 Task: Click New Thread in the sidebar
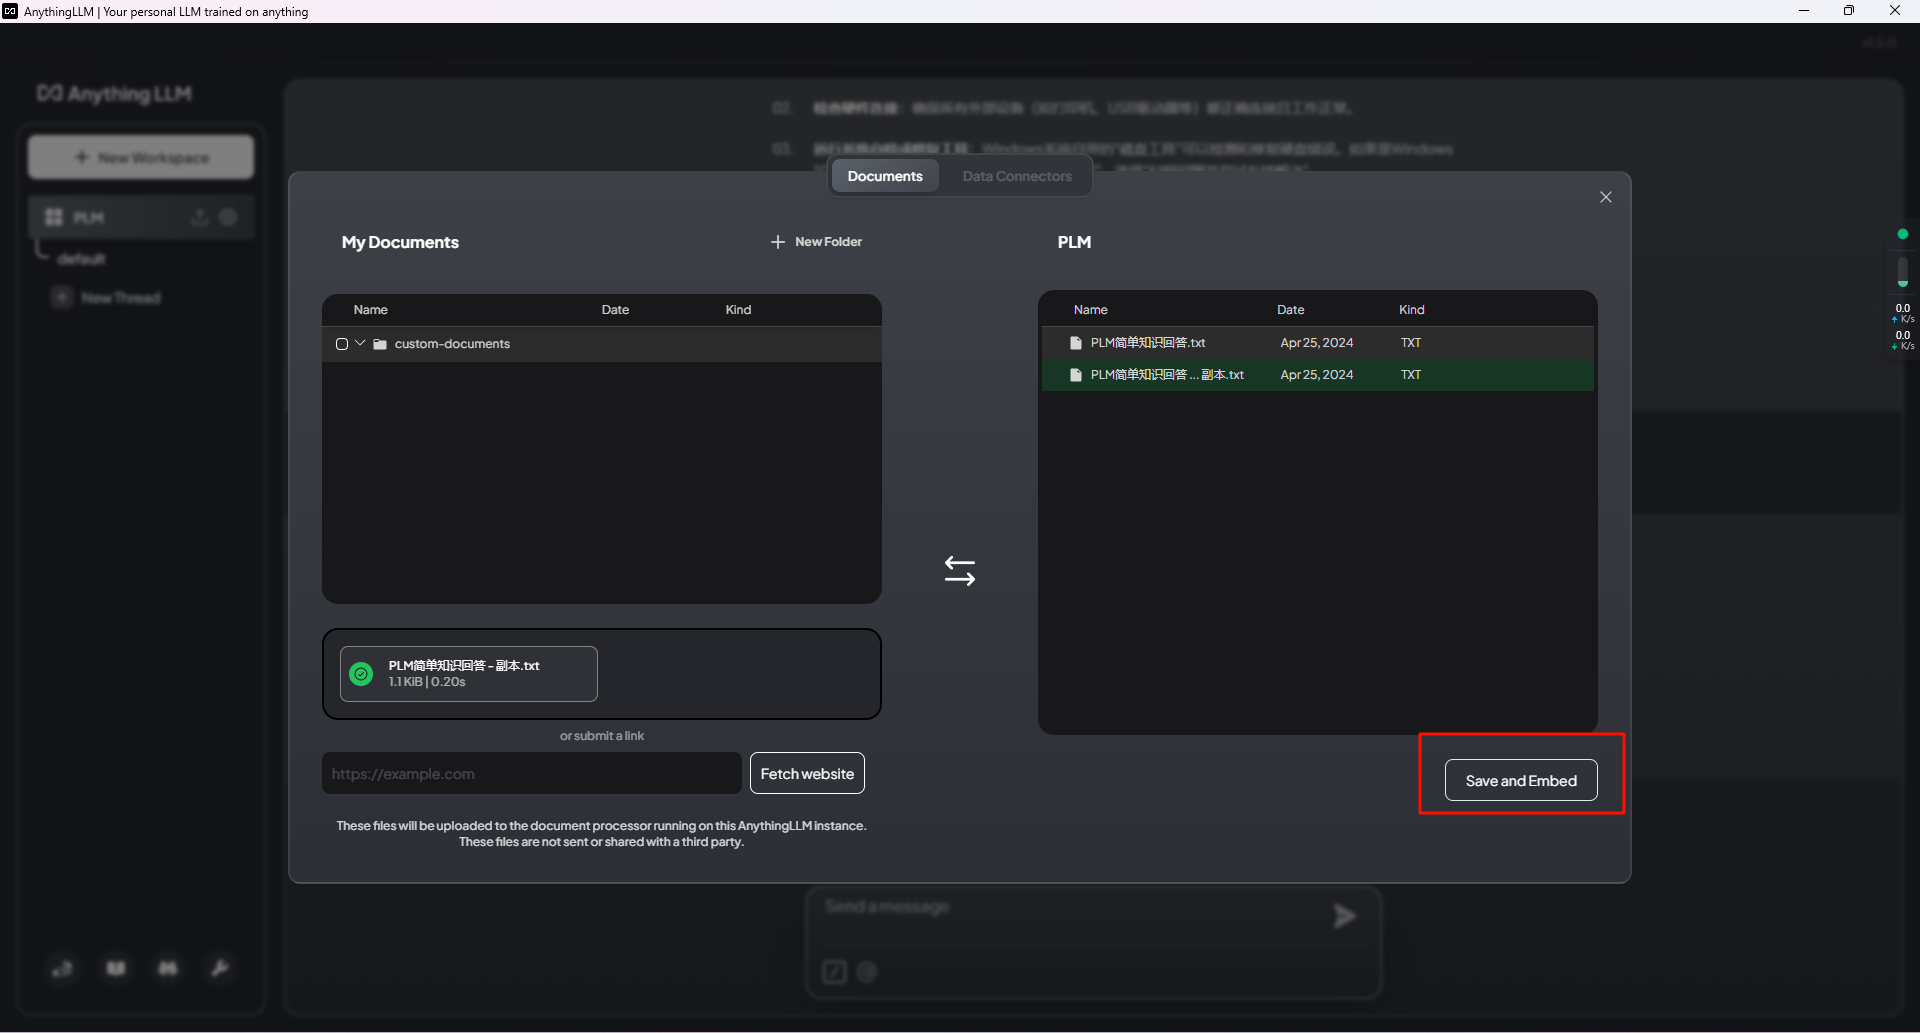[x=106, y=298]
